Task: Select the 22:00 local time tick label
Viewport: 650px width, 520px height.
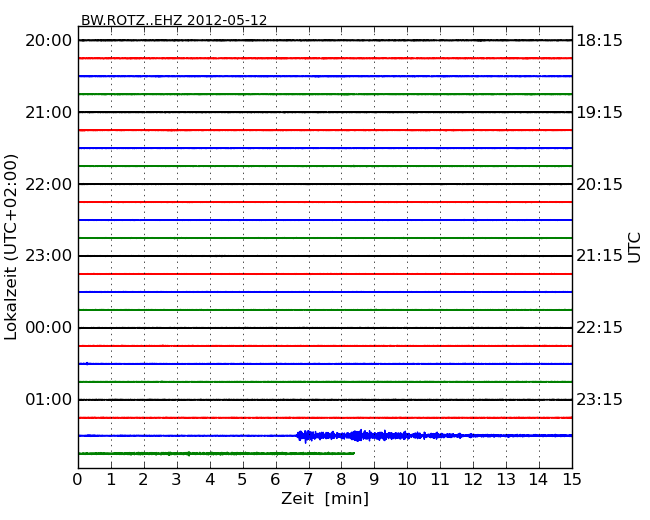Action: coord(49,184)
